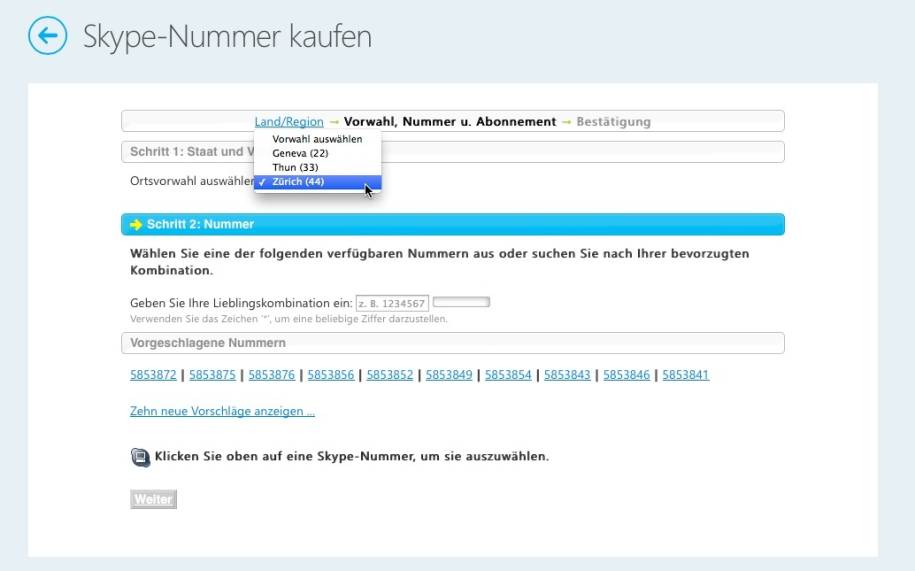Image resolution: width=915 pixels, height=571 pixels.
Task: Click the Weiter button
Action: pos(153,499)
